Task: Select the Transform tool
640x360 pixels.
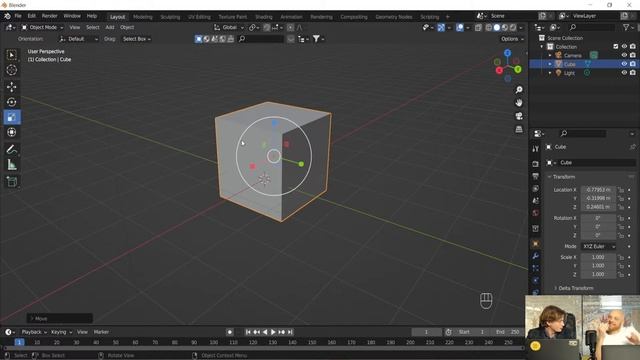Action: click(12, 132)
